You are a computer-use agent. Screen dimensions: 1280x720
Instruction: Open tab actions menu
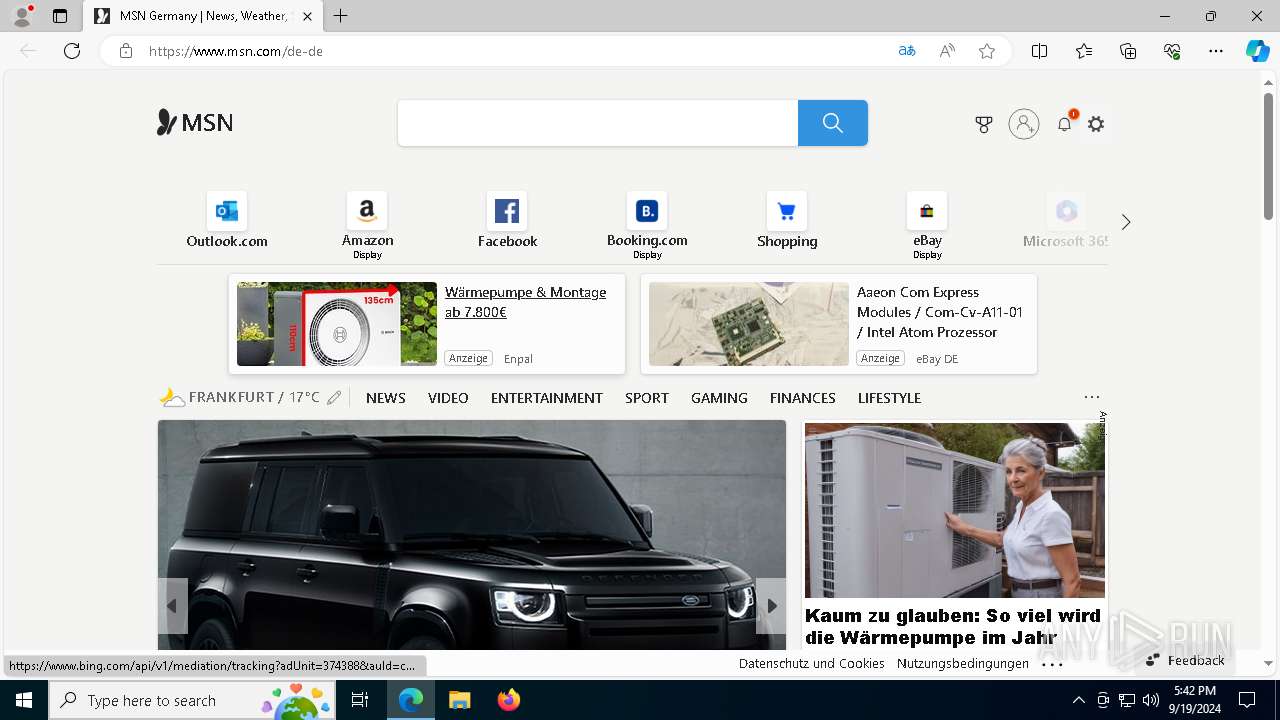[60, 16]
